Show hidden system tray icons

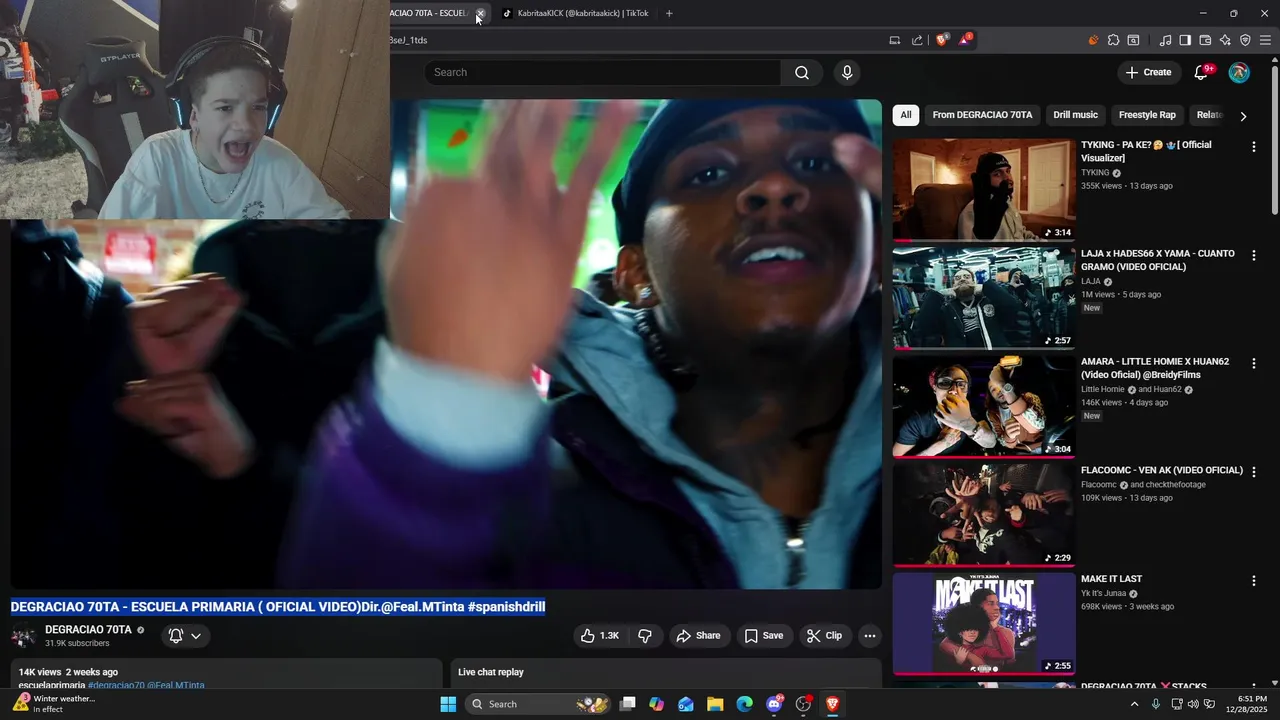1134,704
